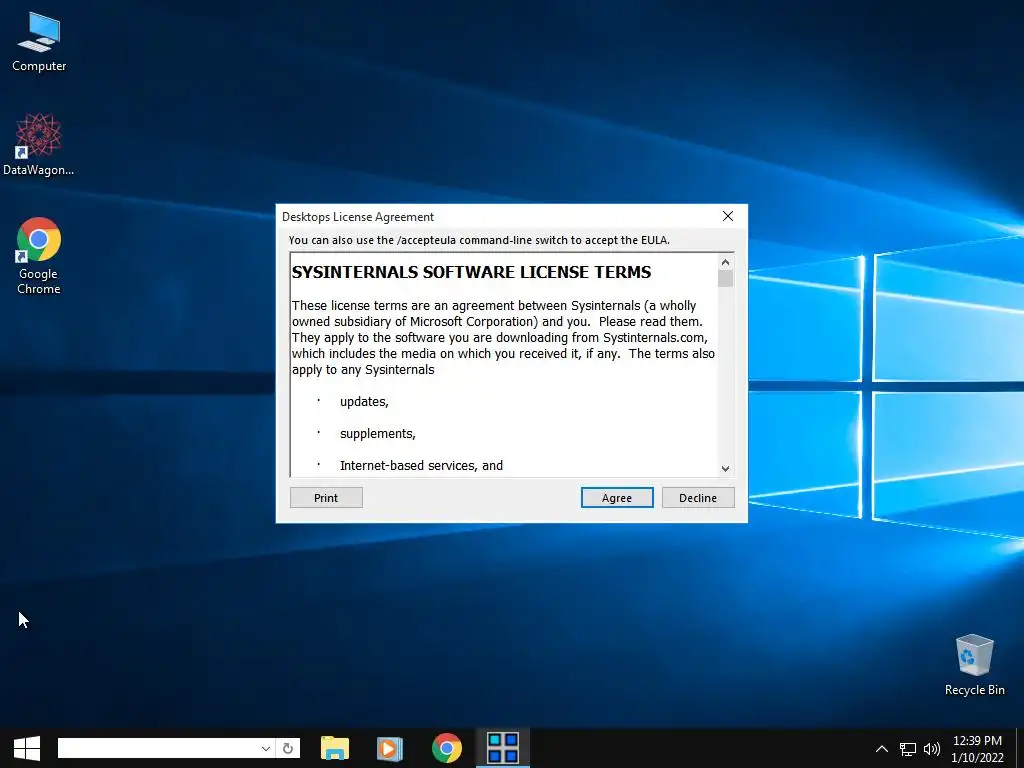Viewport: 1024px width, 768px height.
Task: Click the license scrollbar down arrow
Action: pyautogui.click(x=725, y=468)
